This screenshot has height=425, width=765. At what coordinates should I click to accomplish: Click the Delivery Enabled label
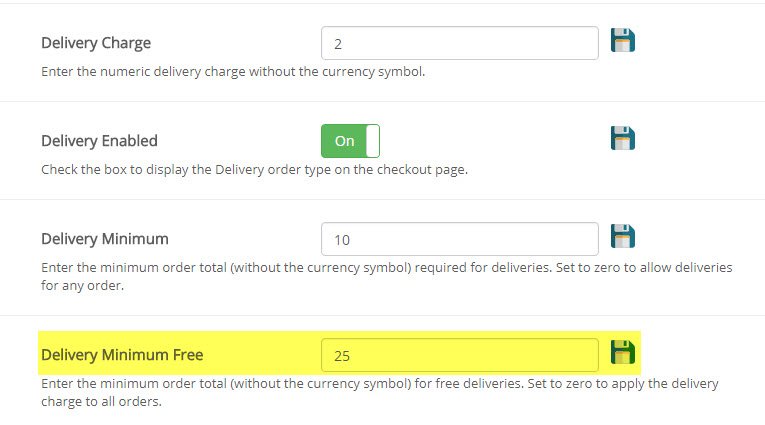point(99,141)
